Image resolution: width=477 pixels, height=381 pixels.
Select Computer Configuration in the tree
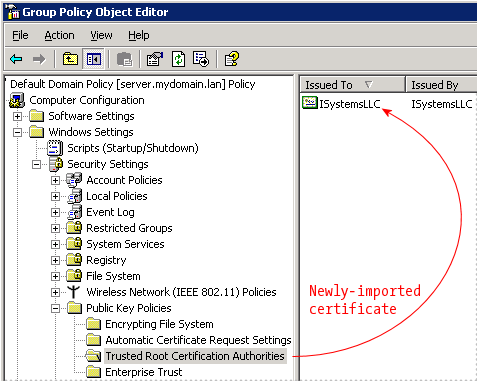click(x=87, y=100)
